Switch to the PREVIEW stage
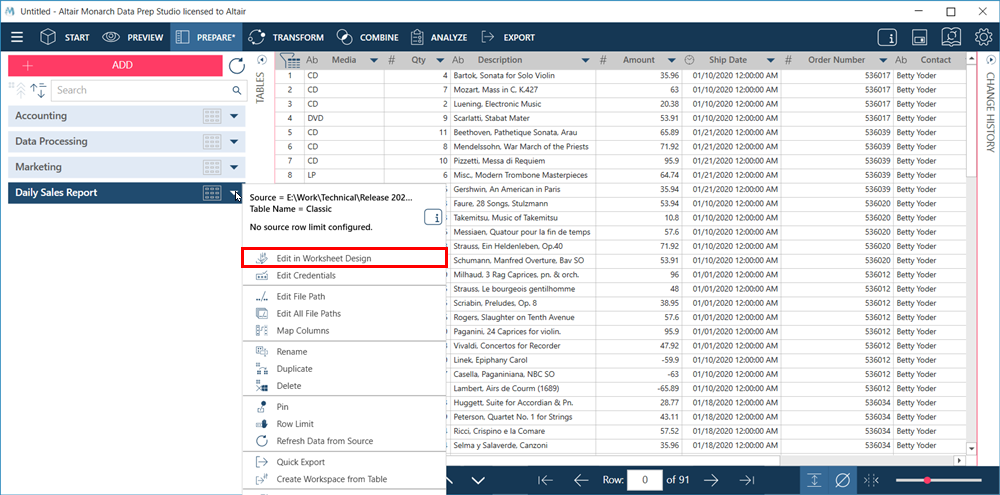This screenshot has height=495, width=1000. pyautogui.click(x=133, y=37)
